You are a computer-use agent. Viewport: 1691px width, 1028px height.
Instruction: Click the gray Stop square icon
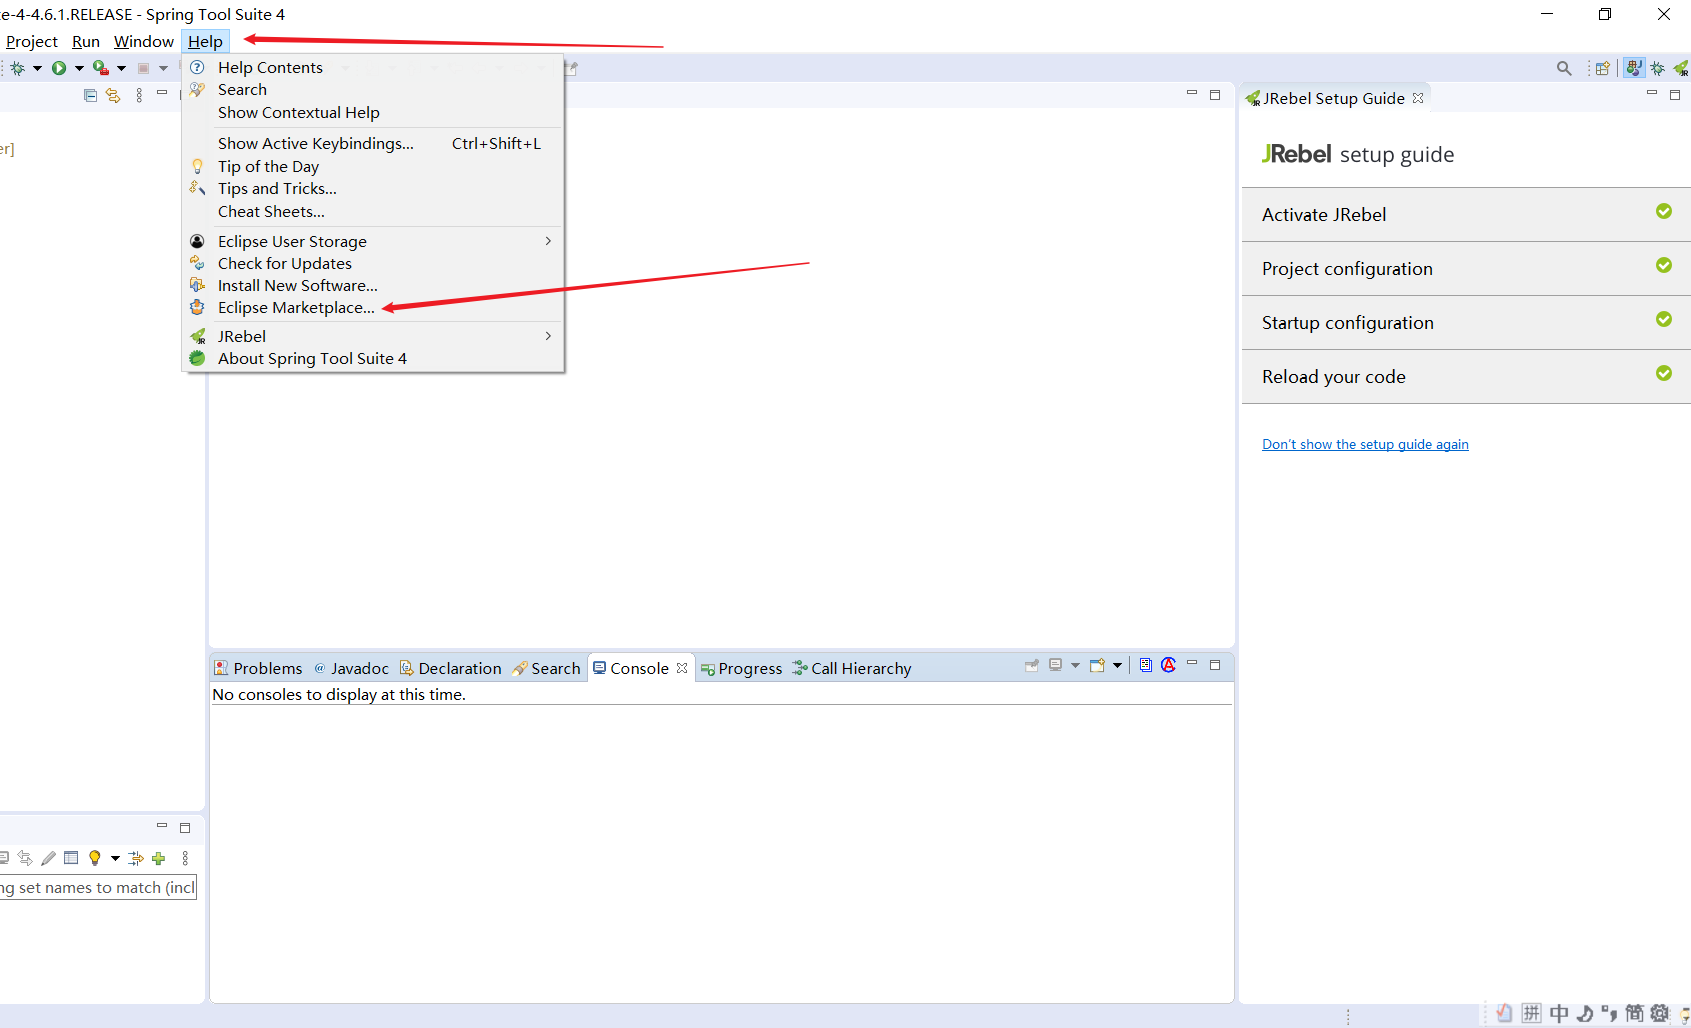coord(143,68)
